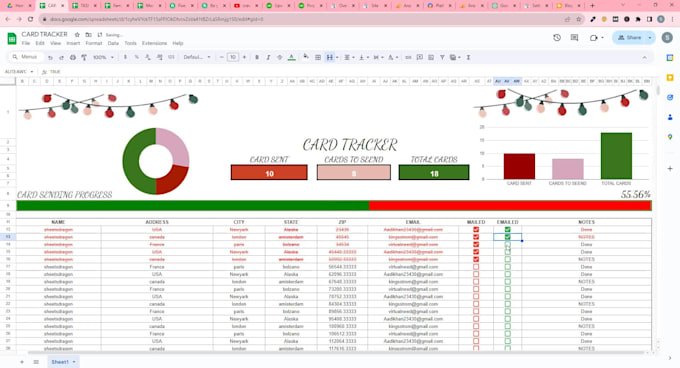Screen dimensions: 680x368
Task: Increase decimal places
Action: click(x=159, y=57)
